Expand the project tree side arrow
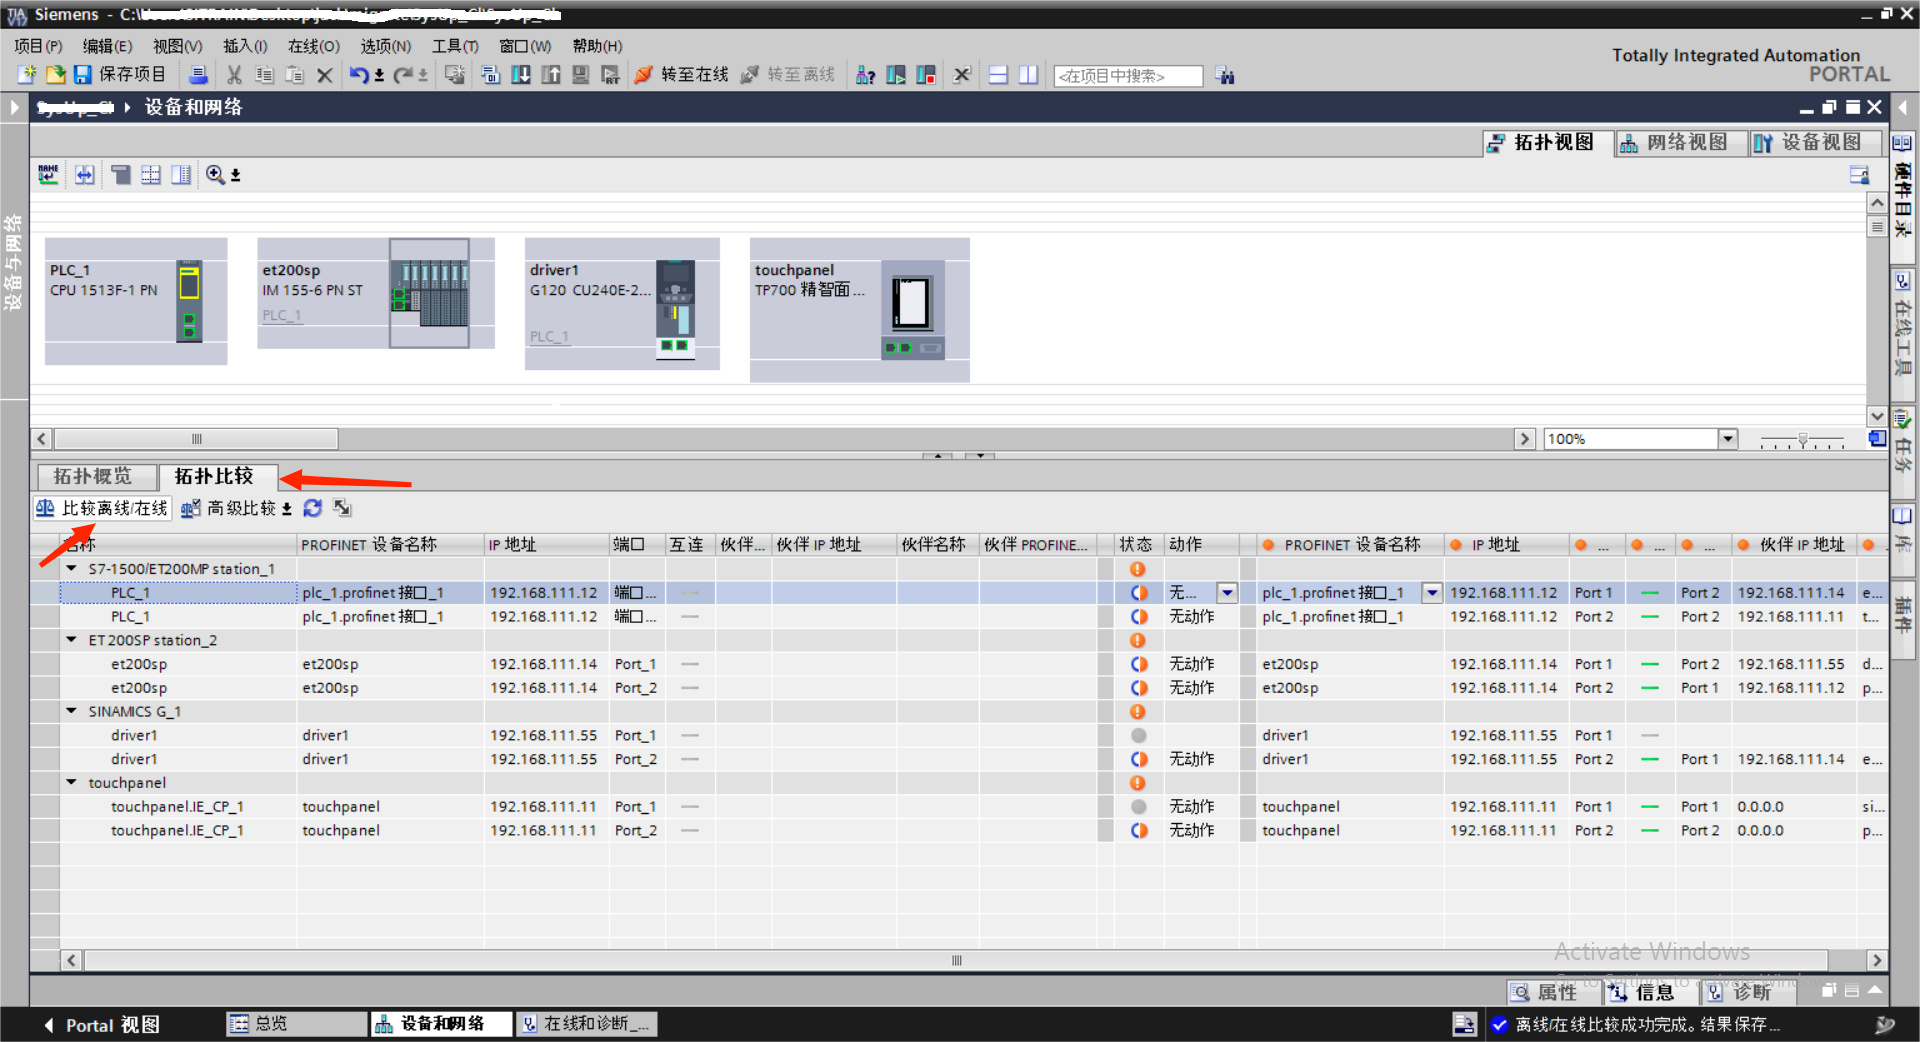1920x1042 pixels. click(x=14, y=107)
